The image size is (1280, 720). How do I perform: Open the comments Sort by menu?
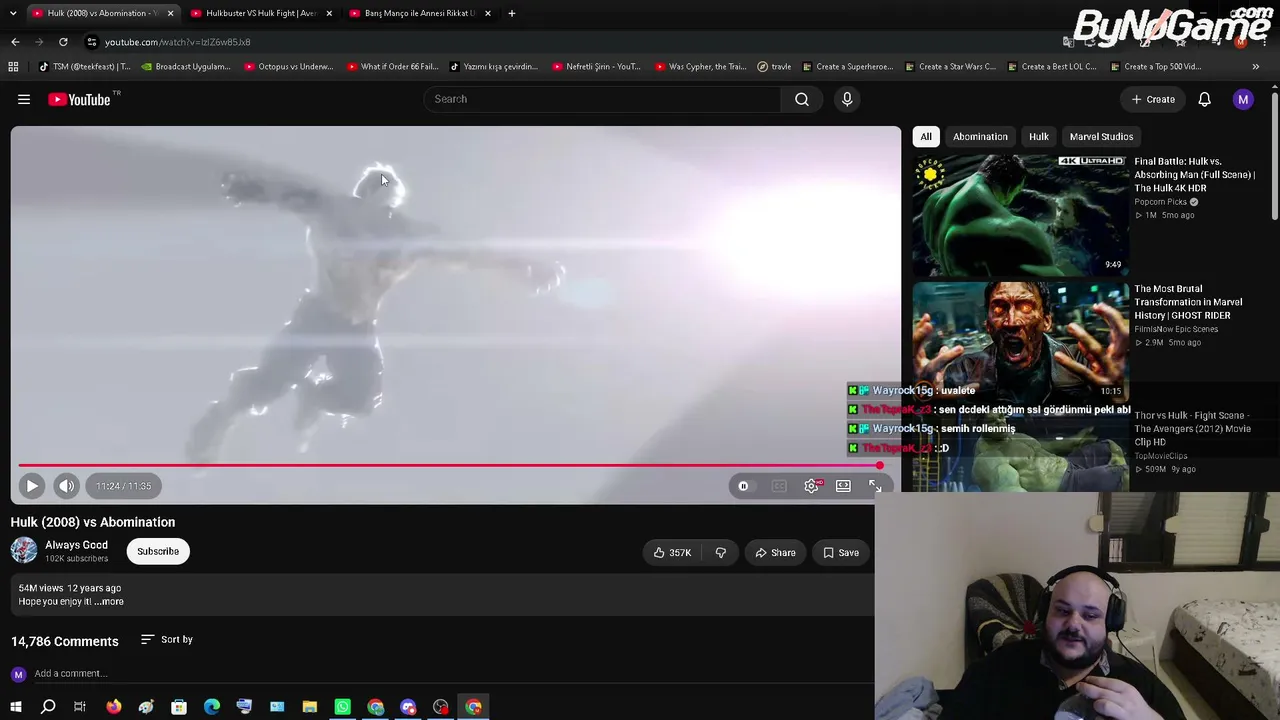167,639
